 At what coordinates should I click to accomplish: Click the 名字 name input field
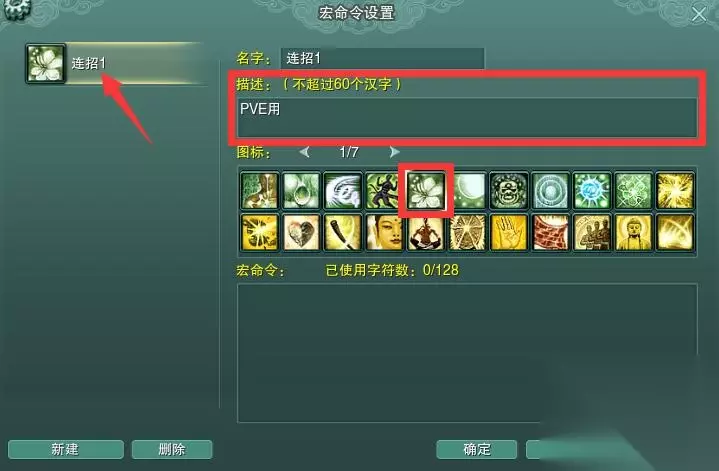[x=382, y=58]
